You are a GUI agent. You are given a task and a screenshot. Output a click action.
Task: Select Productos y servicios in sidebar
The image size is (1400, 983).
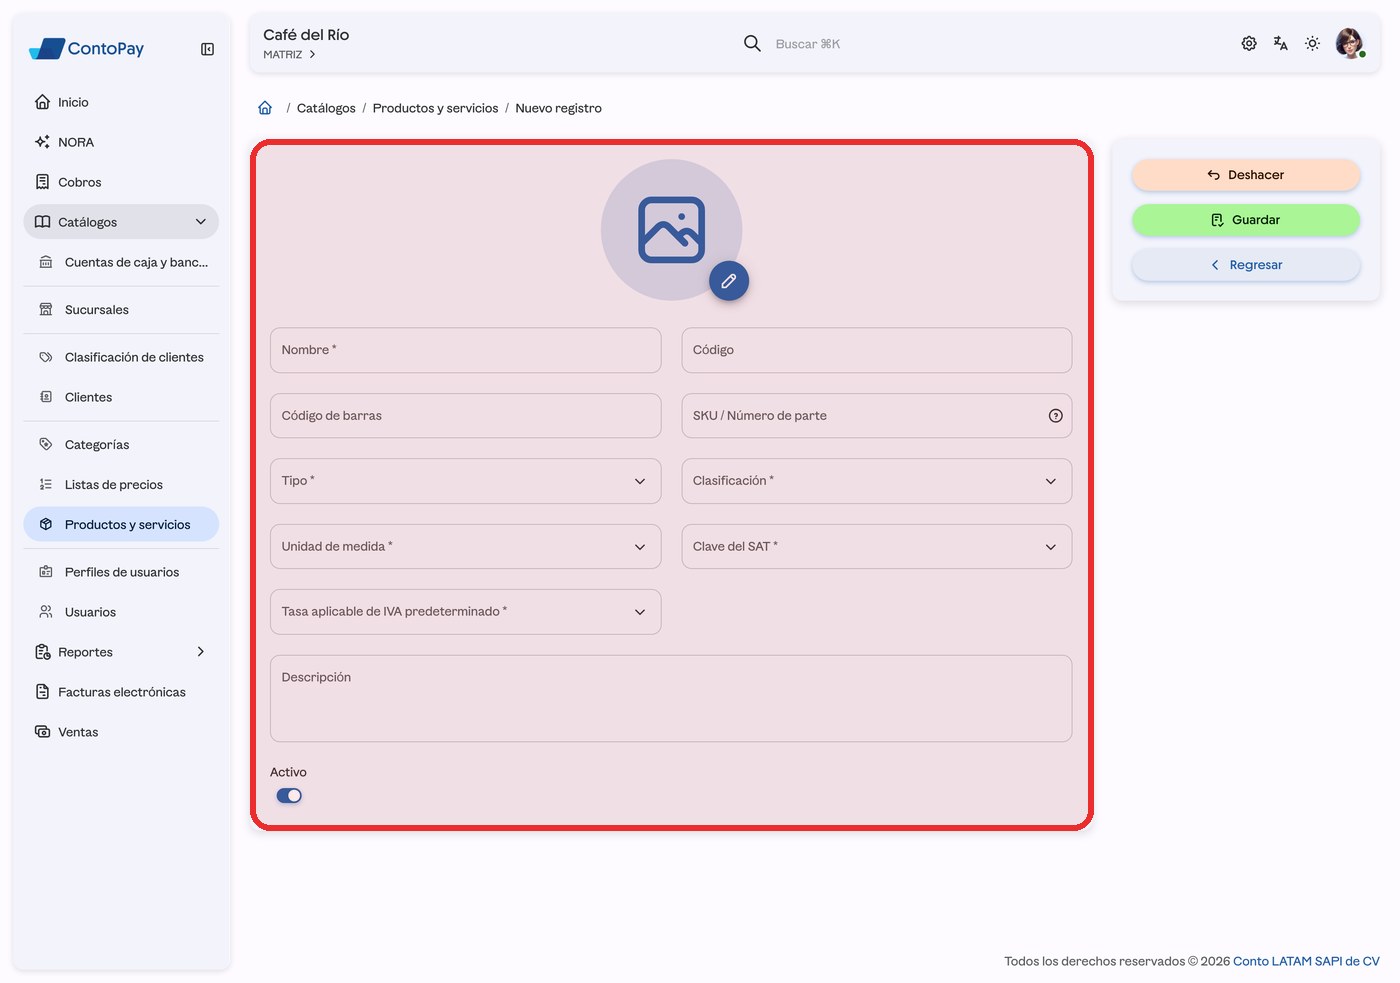click(121, 525)
